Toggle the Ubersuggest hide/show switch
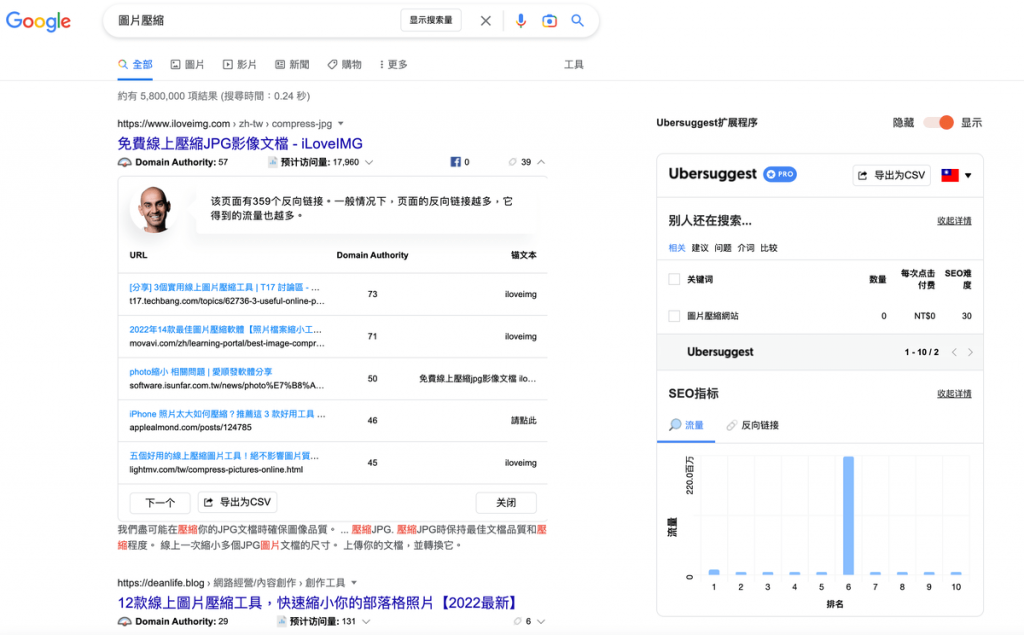The image size is (1024, 635). 938,122
